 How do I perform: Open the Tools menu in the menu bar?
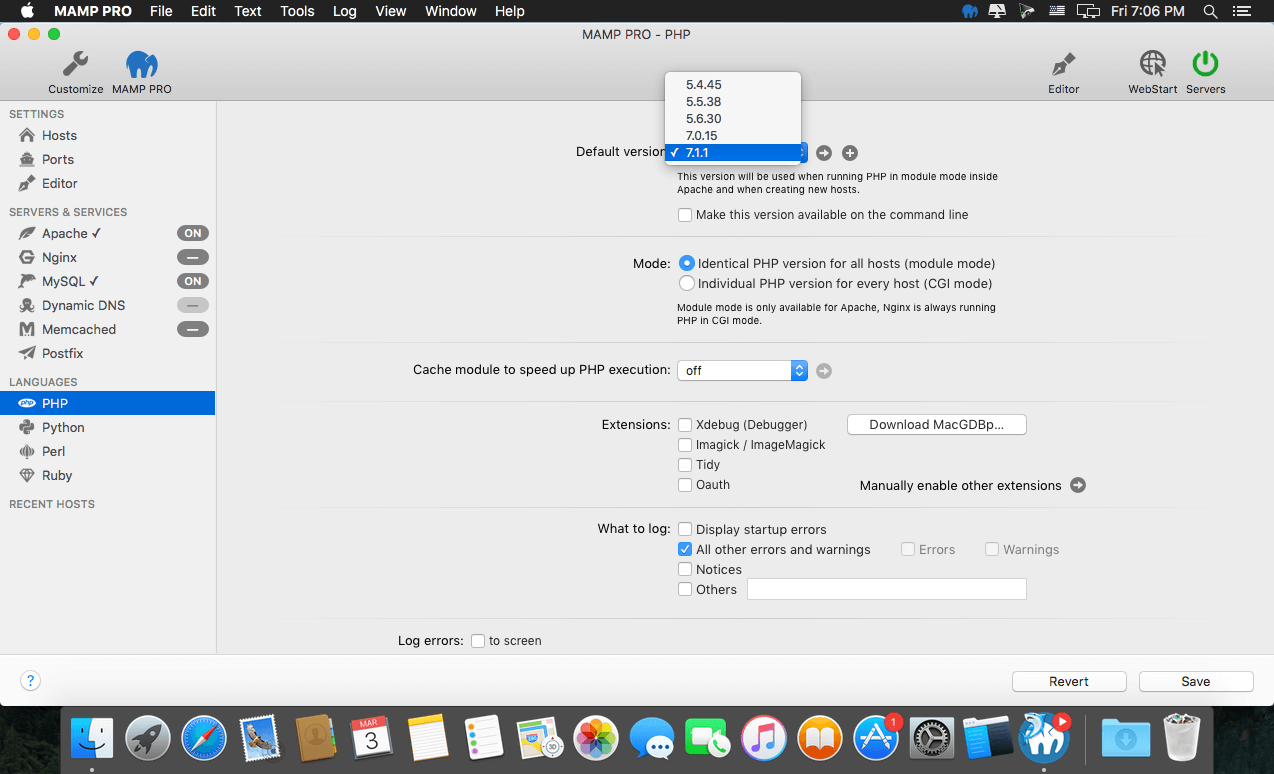pyautogui.click(x=297, y=11)
